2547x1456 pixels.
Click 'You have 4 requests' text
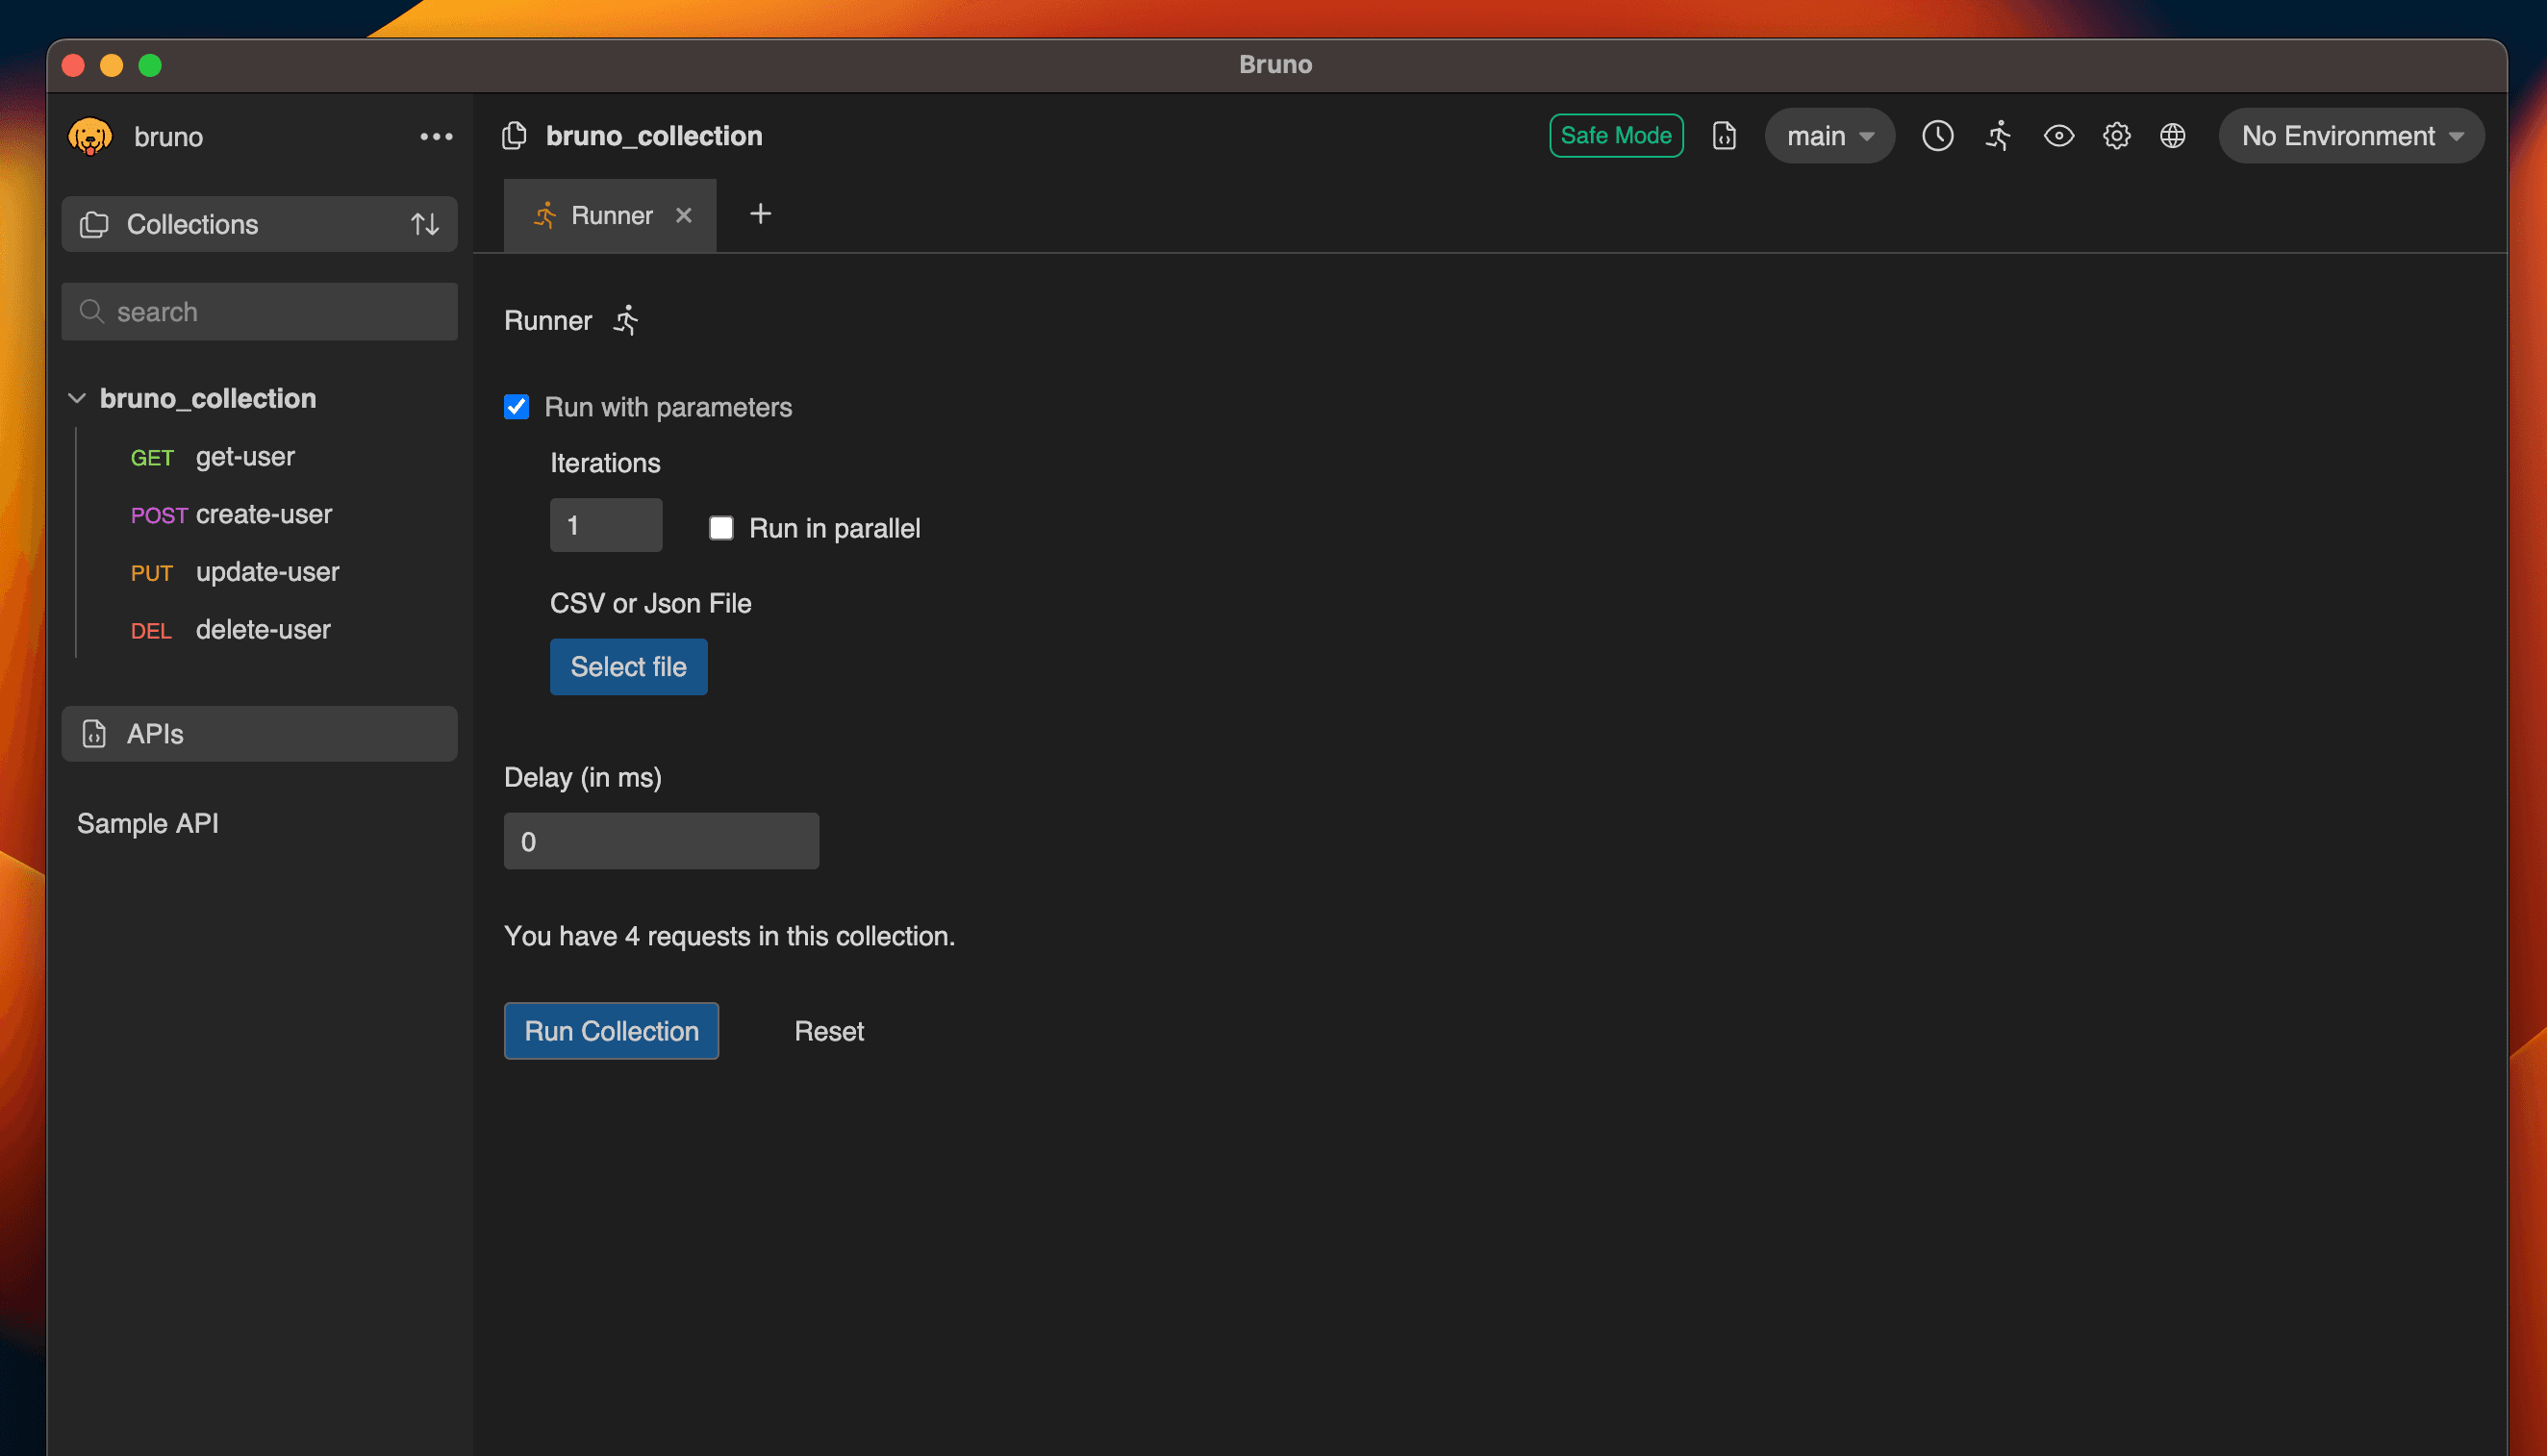pos(729,936)
